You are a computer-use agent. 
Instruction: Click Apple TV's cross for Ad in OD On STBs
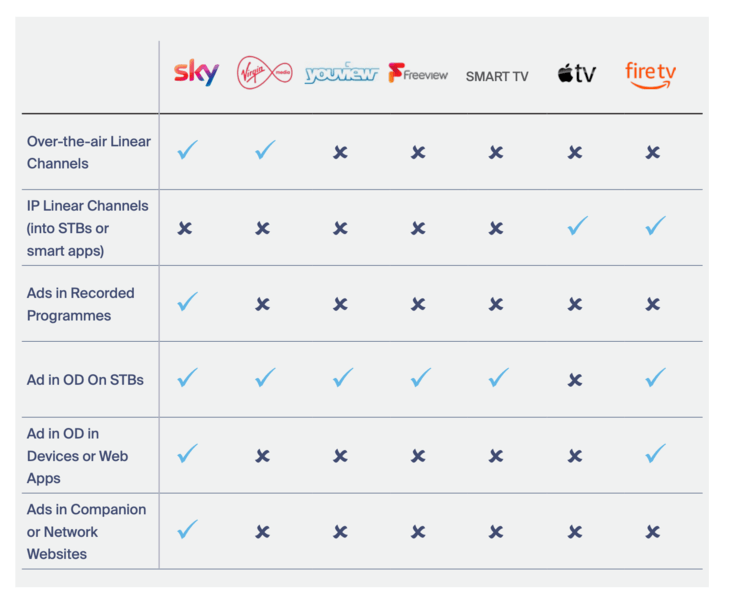(x=575, y=380)
